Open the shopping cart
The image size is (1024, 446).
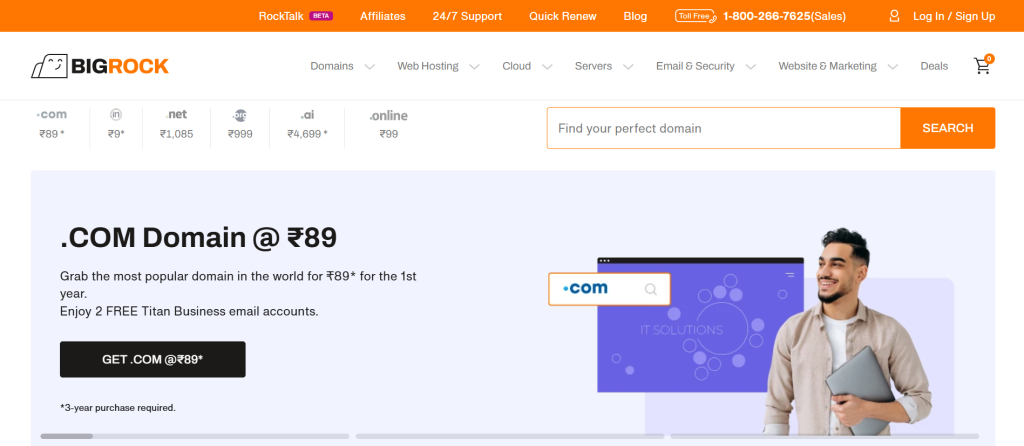click(x=982, y=66)
